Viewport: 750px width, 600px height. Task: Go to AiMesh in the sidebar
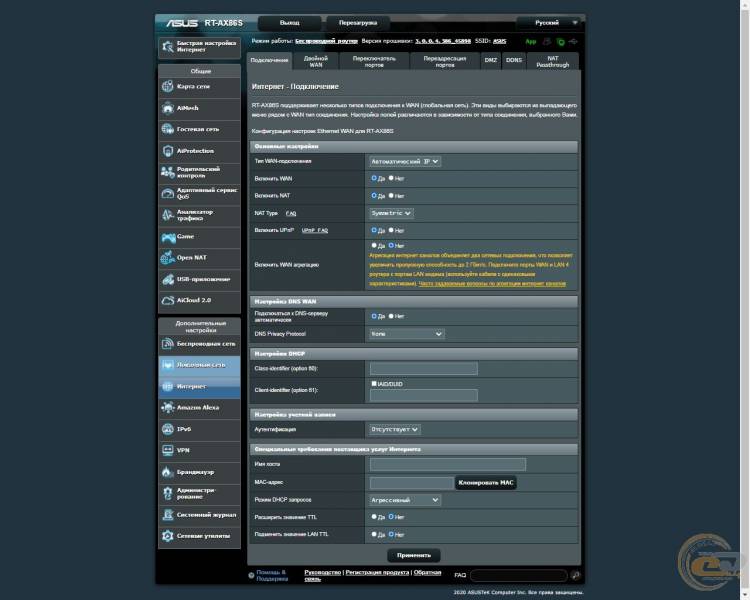[199, 108]
